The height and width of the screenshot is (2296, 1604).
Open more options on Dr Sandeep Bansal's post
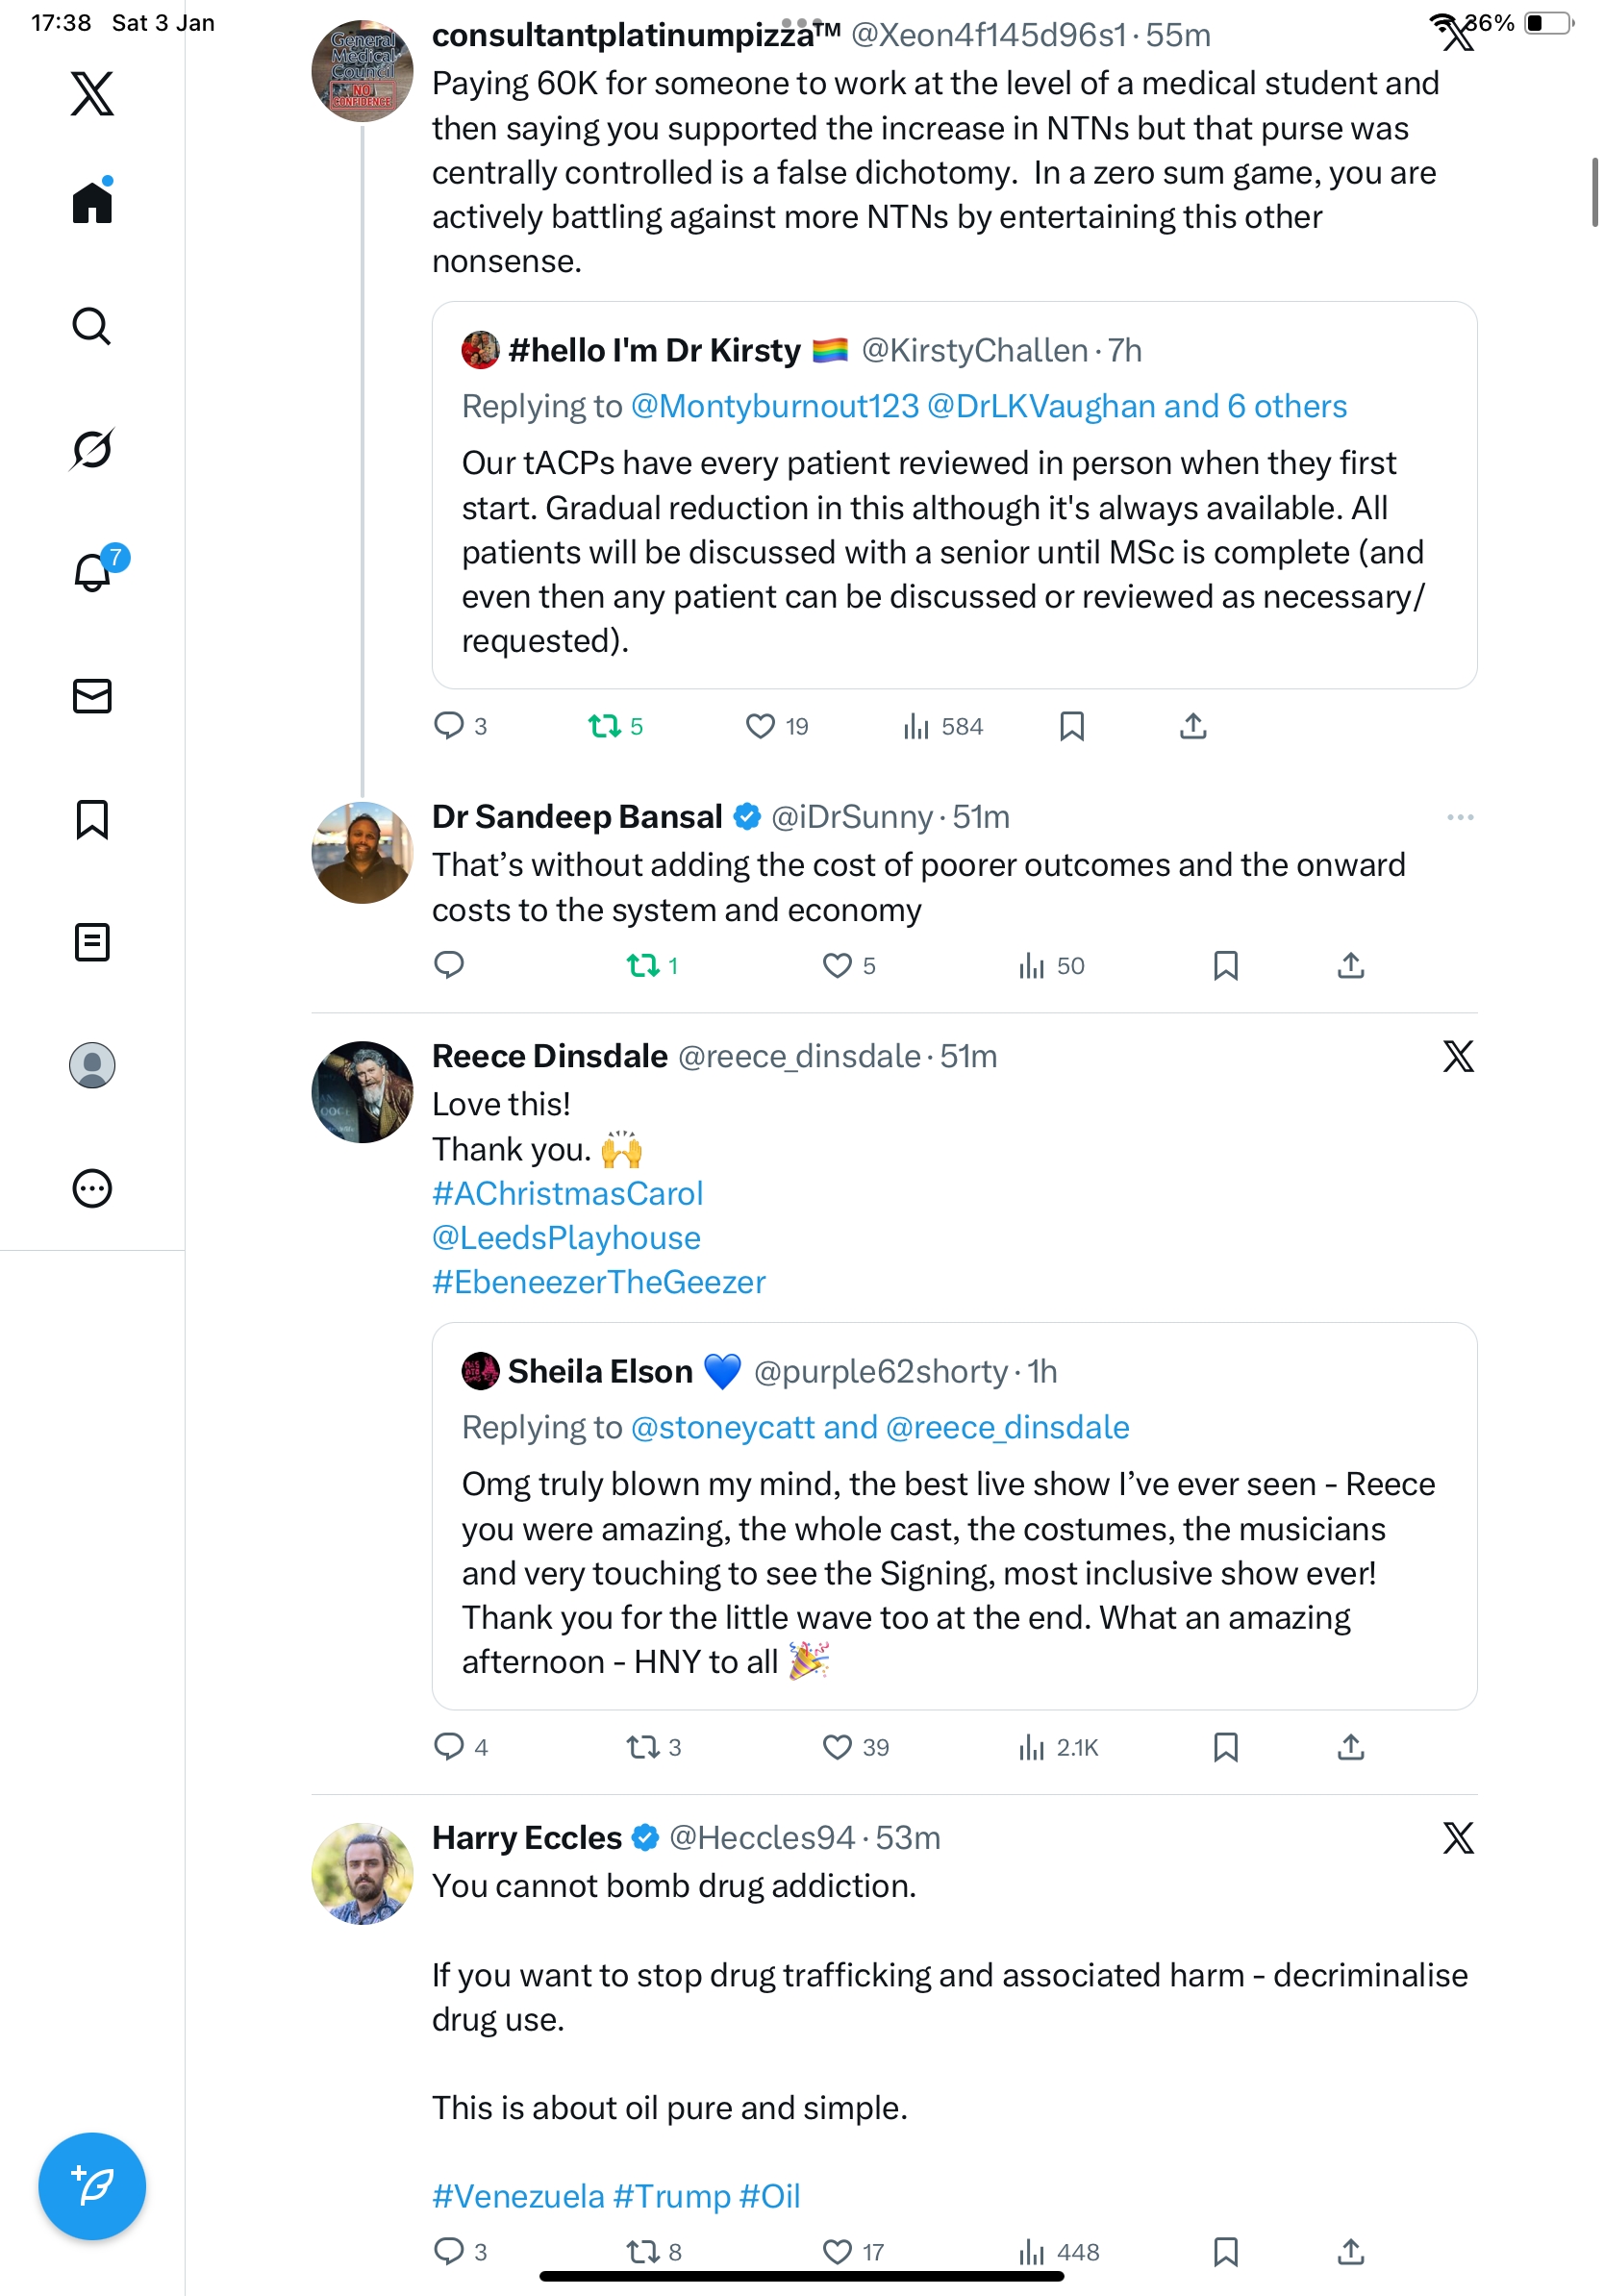[x=1459, y=818]
